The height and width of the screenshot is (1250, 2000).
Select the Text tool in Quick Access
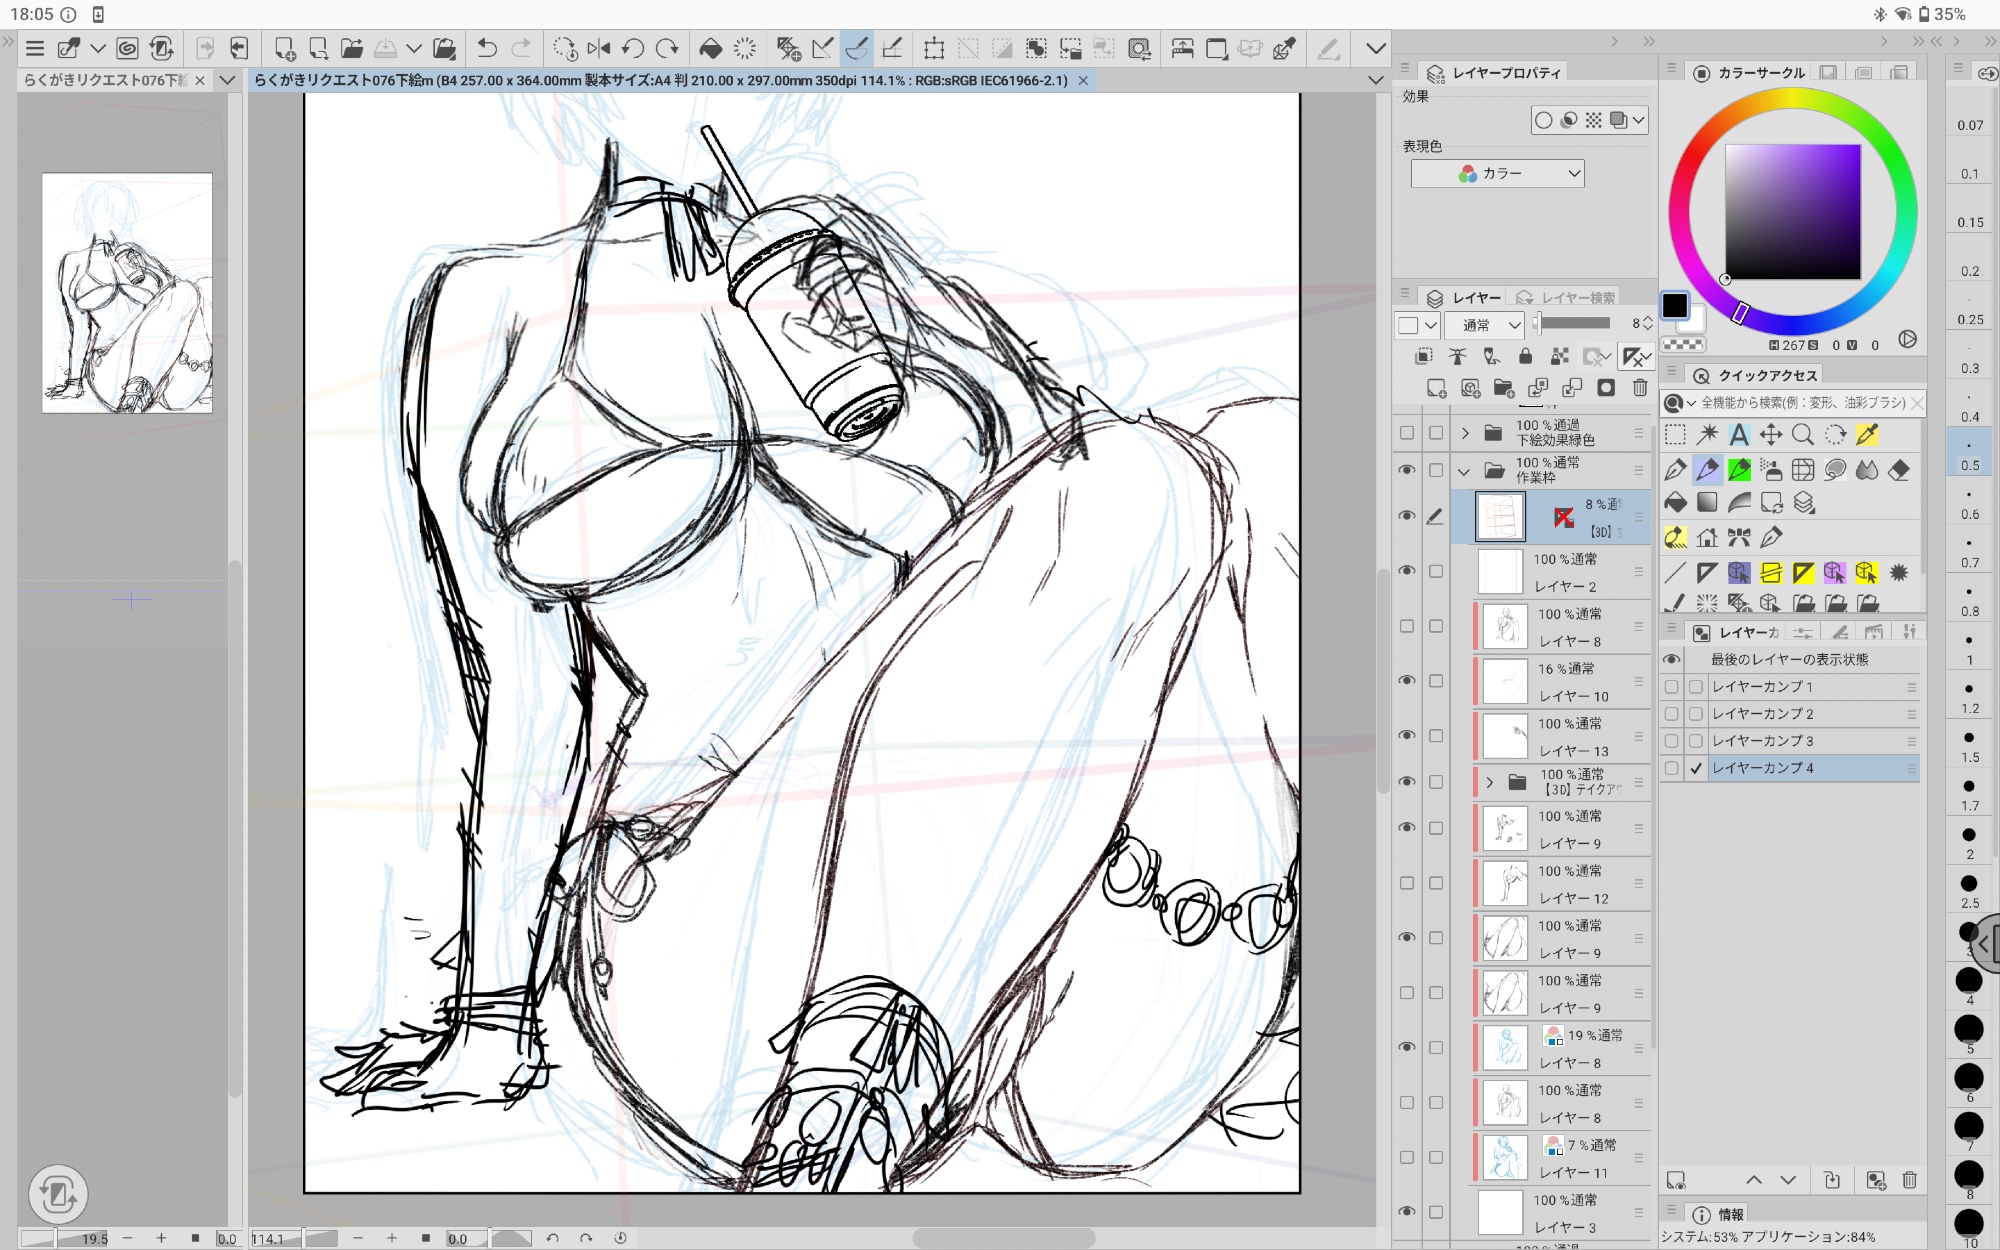(x=1739, y=435)
